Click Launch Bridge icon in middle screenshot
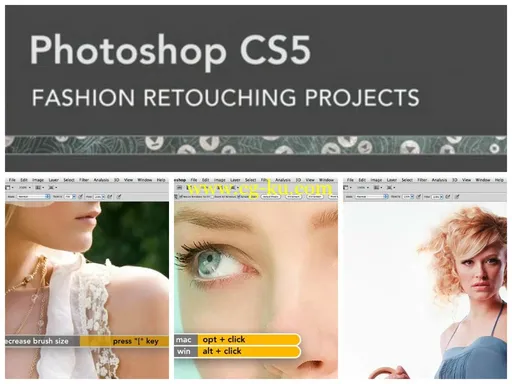 point(179,187)
